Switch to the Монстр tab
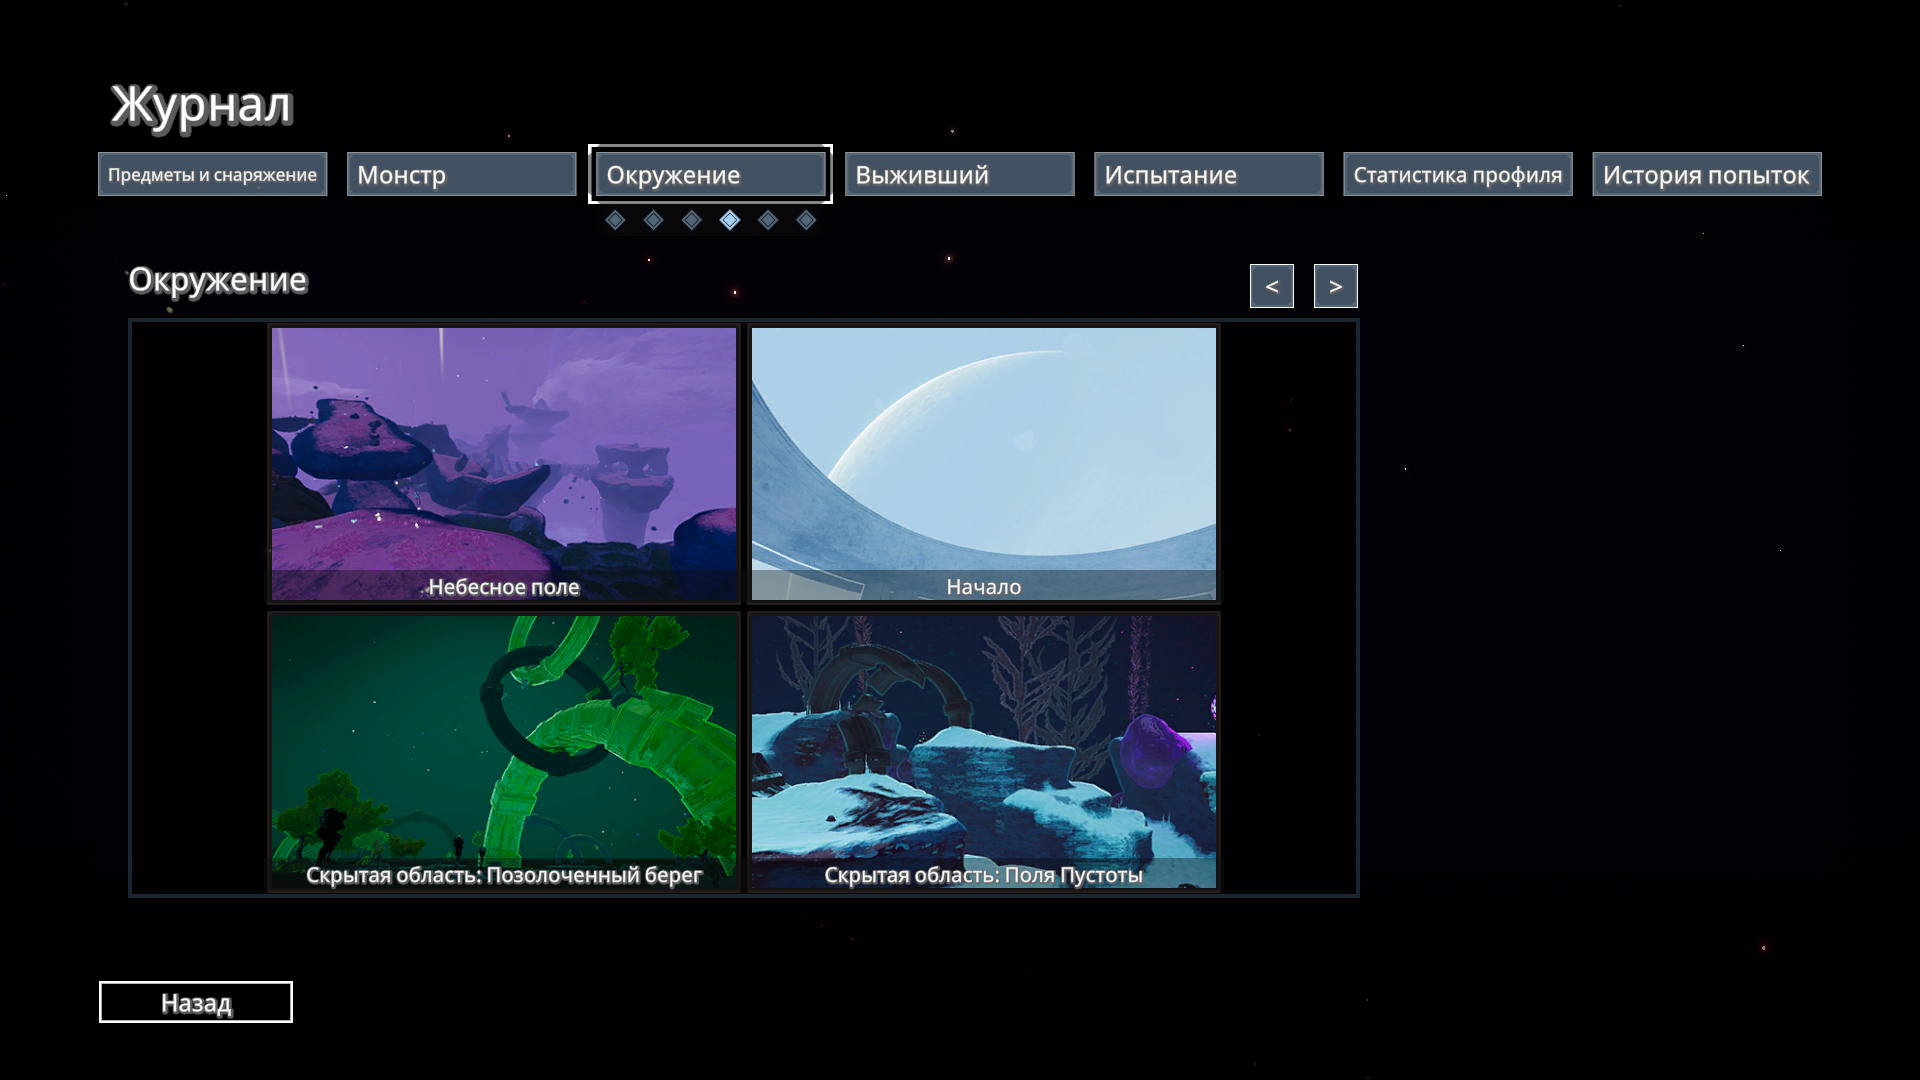The width and height of the screenshot is (1920, 1080). pyautogui.click(x=461, y=174)
